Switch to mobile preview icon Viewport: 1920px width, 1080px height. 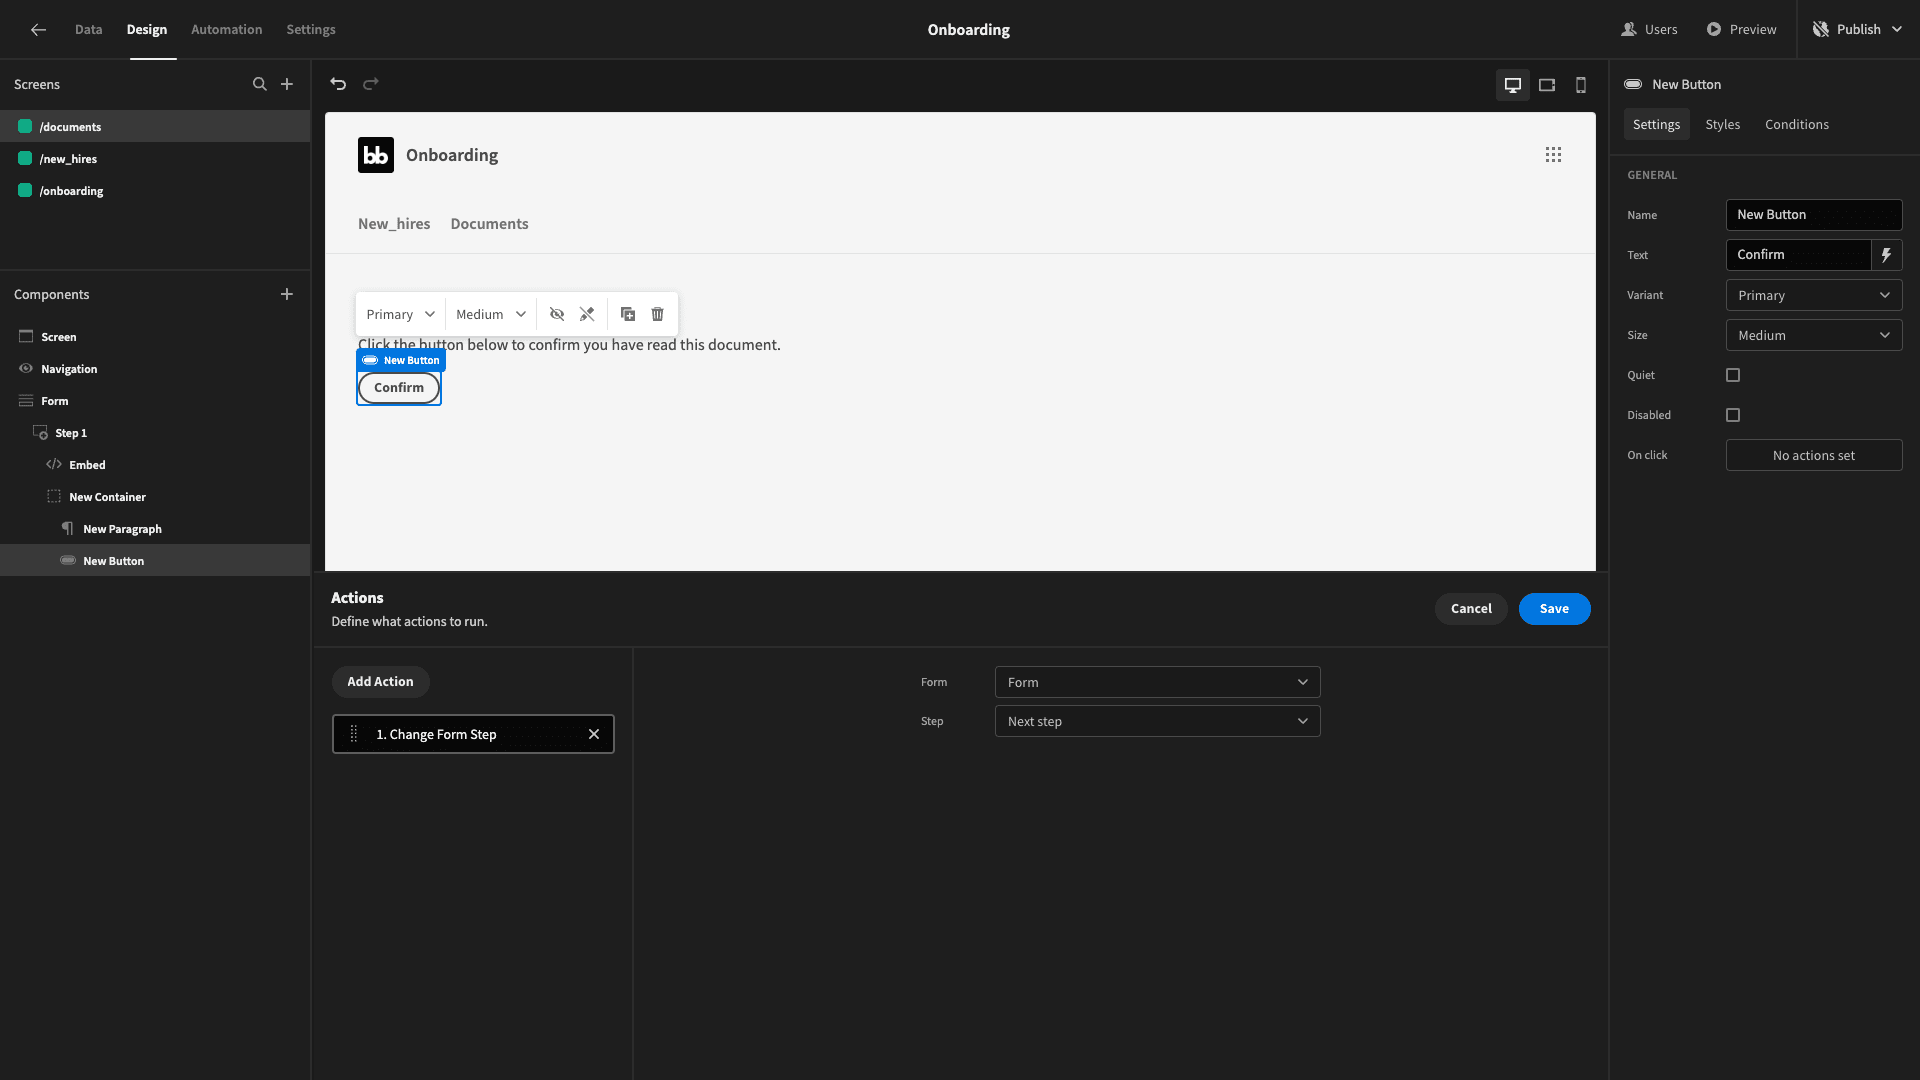[x=1581, y=85]
